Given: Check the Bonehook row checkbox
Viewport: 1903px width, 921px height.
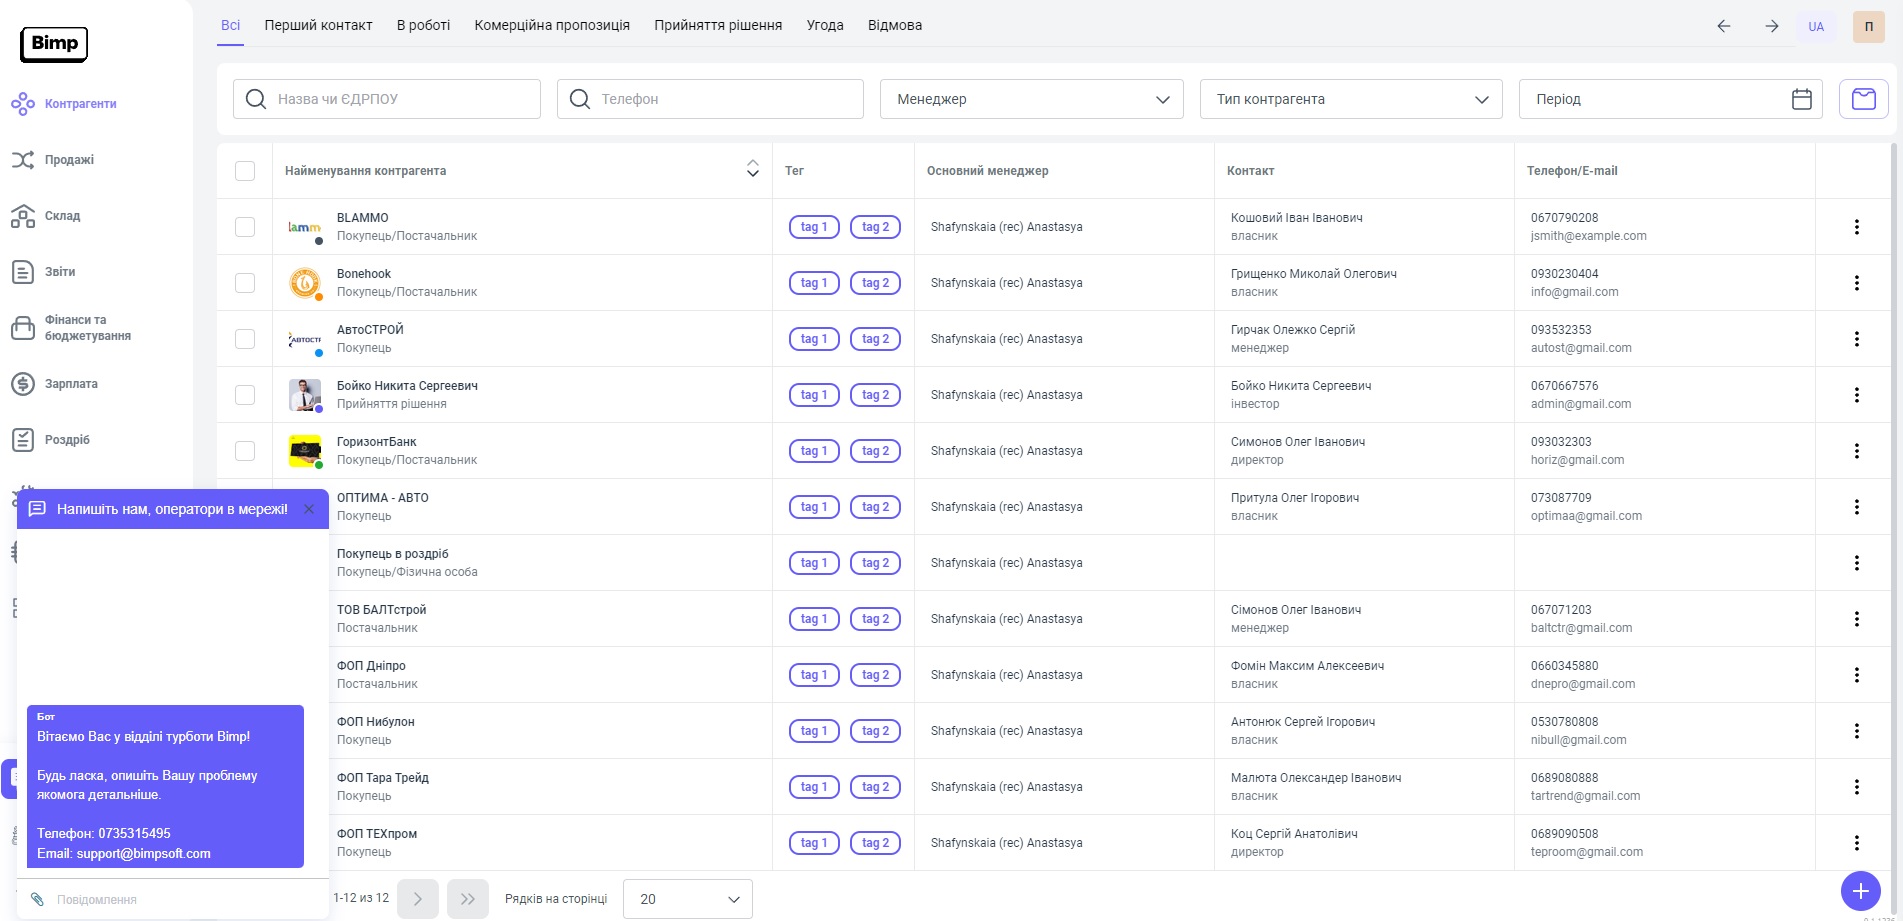Looking at the screenshot, I should [x=245, y=283].
